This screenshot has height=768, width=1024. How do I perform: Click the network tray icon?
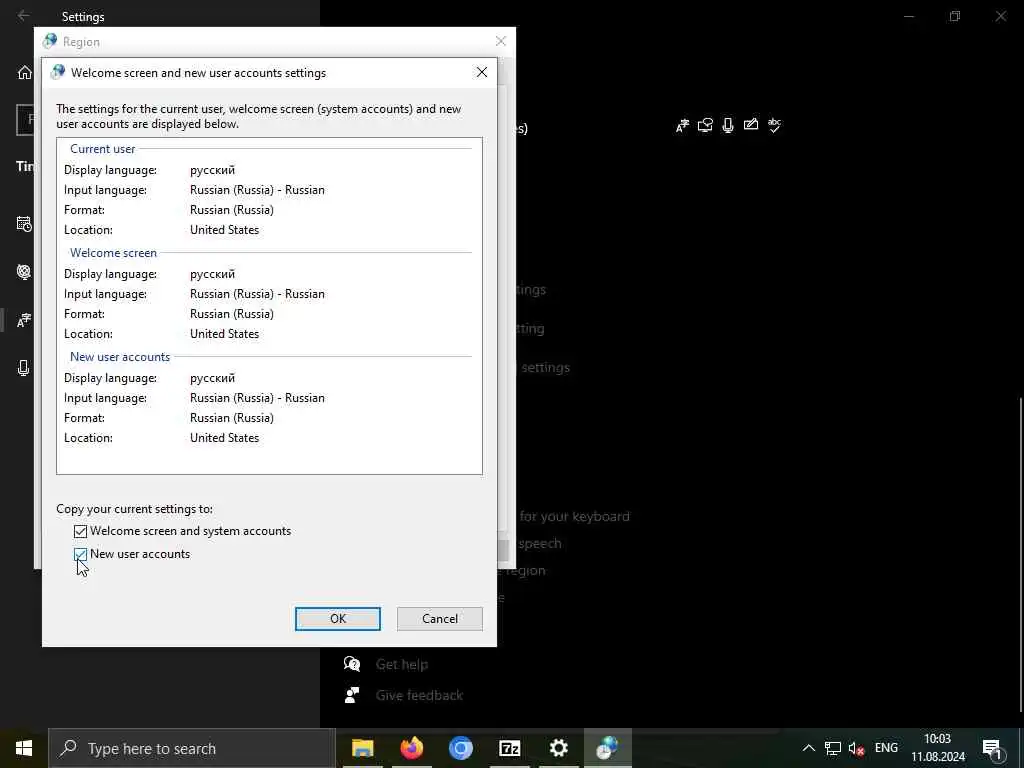[x=833, y=748]
